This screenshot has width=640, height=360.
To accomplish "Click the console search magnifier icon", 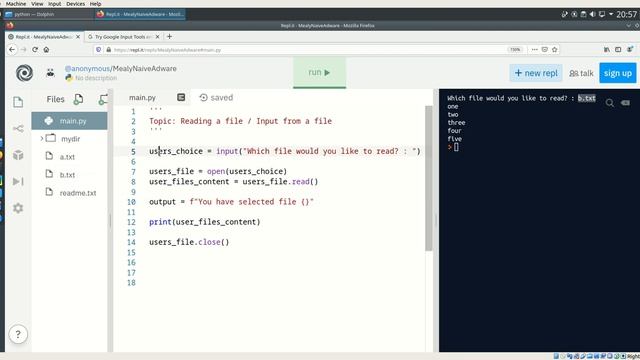I will (610, 103).
